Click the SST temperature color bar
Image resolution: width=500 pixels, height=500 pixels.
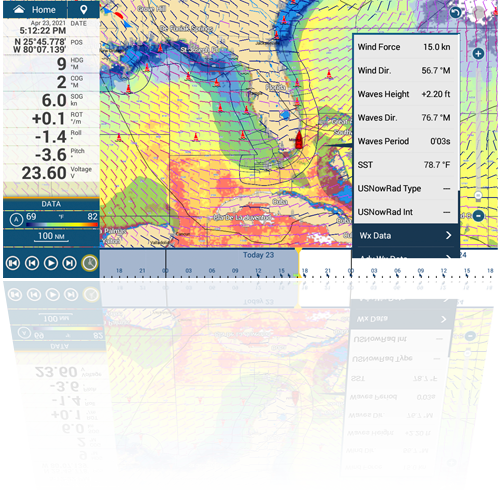62,225
